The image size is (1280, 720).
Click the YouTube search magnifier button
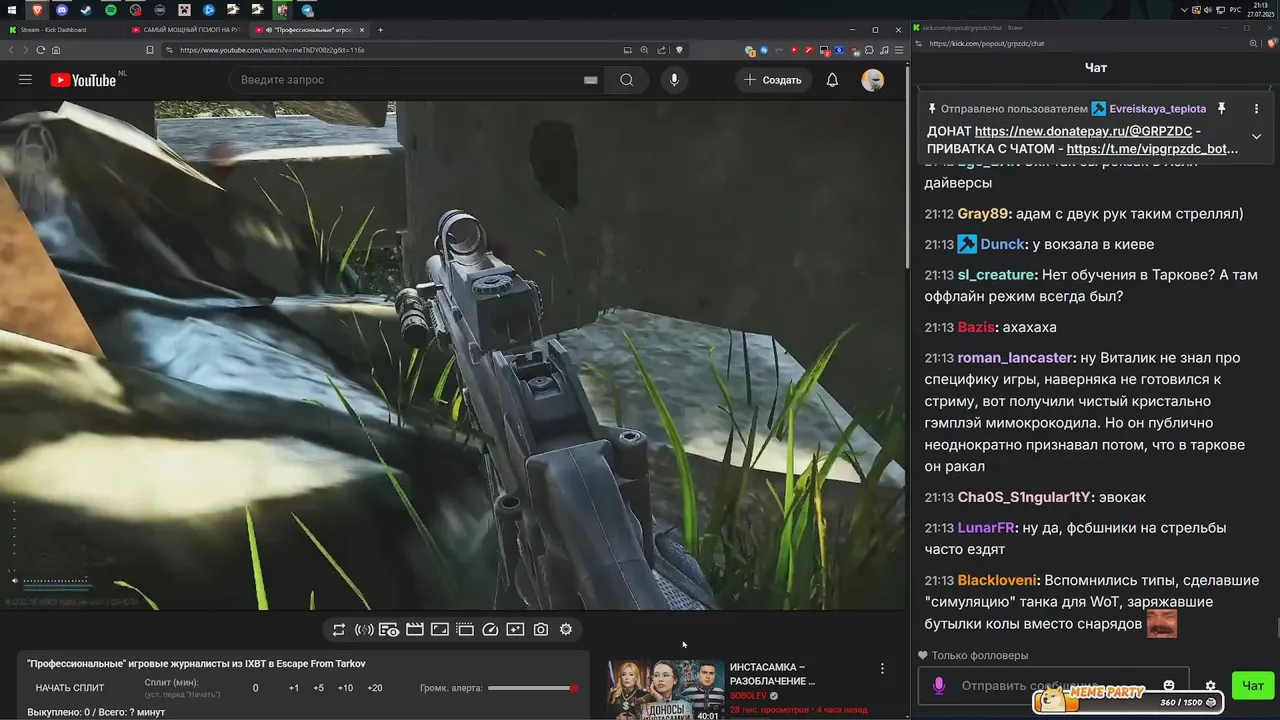(x=627, y=80)
